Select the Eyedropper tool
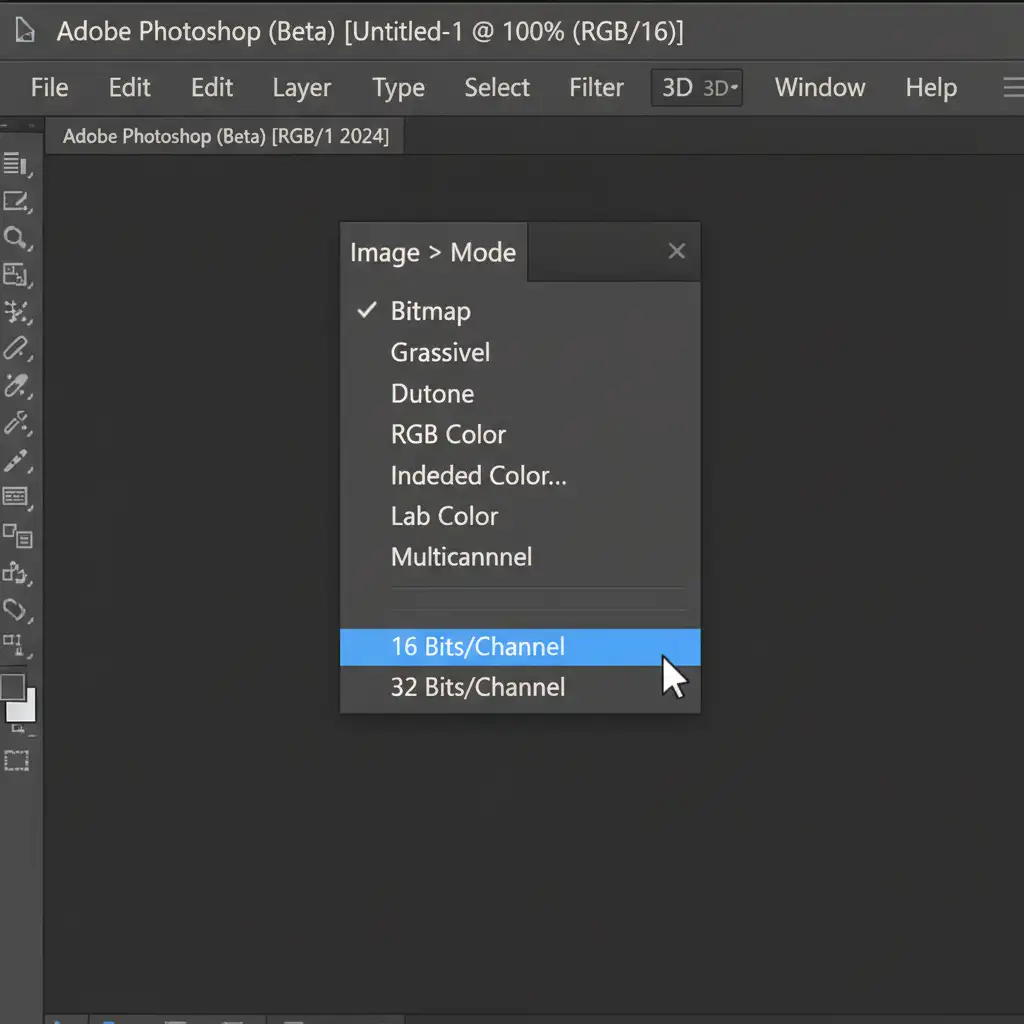This screenshot has height=1024, width=1024. tap(16, 386)
